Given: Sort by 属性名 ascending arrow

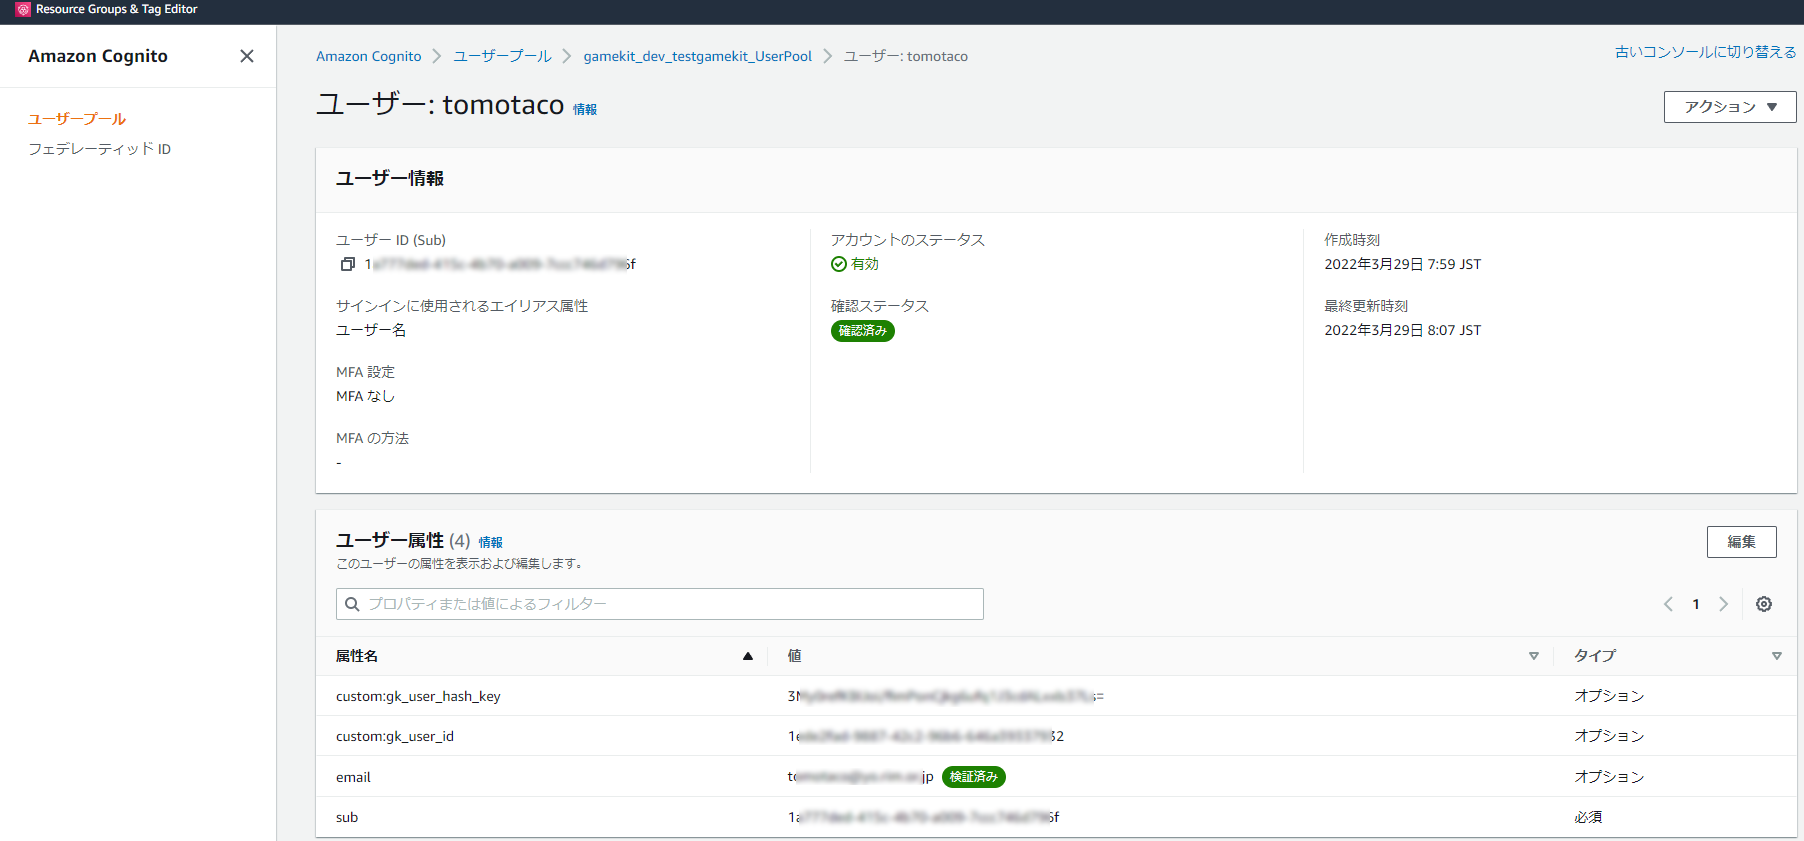Looking at the screenshot, I should click(x=747, y=656).
